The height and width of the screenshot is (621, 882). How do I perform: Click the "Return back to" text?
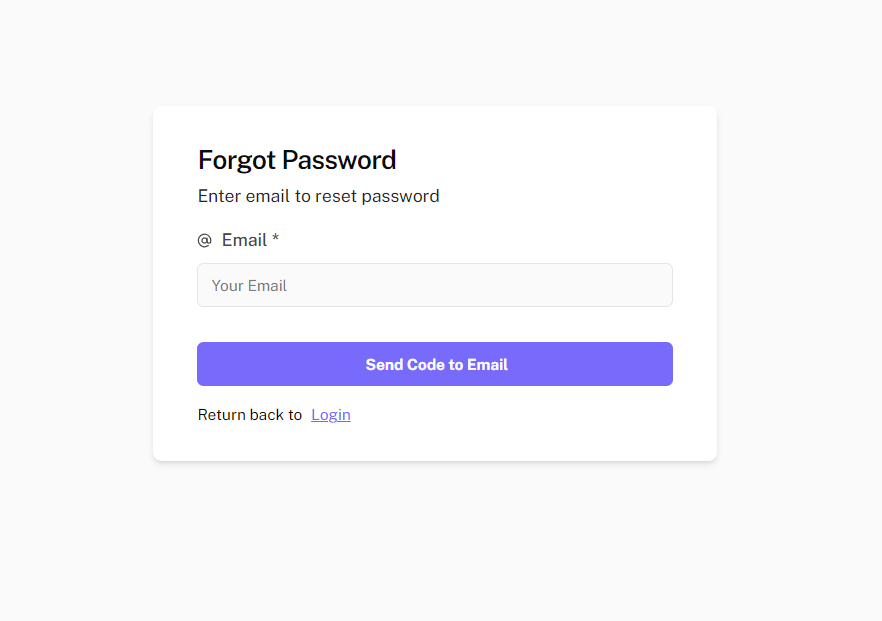(x=250, y=415)
